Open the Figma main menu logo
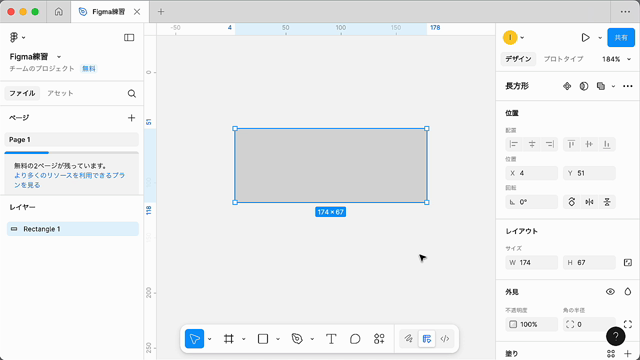 [x=13, y=37]
